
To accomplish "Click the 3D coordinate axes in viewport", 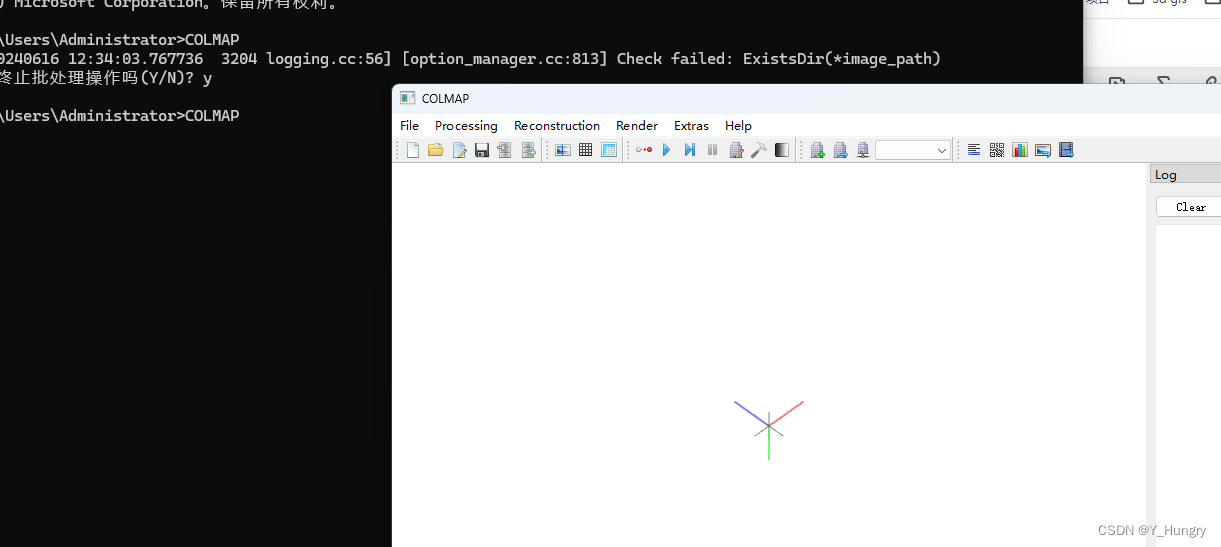I will tap(769, 430).
